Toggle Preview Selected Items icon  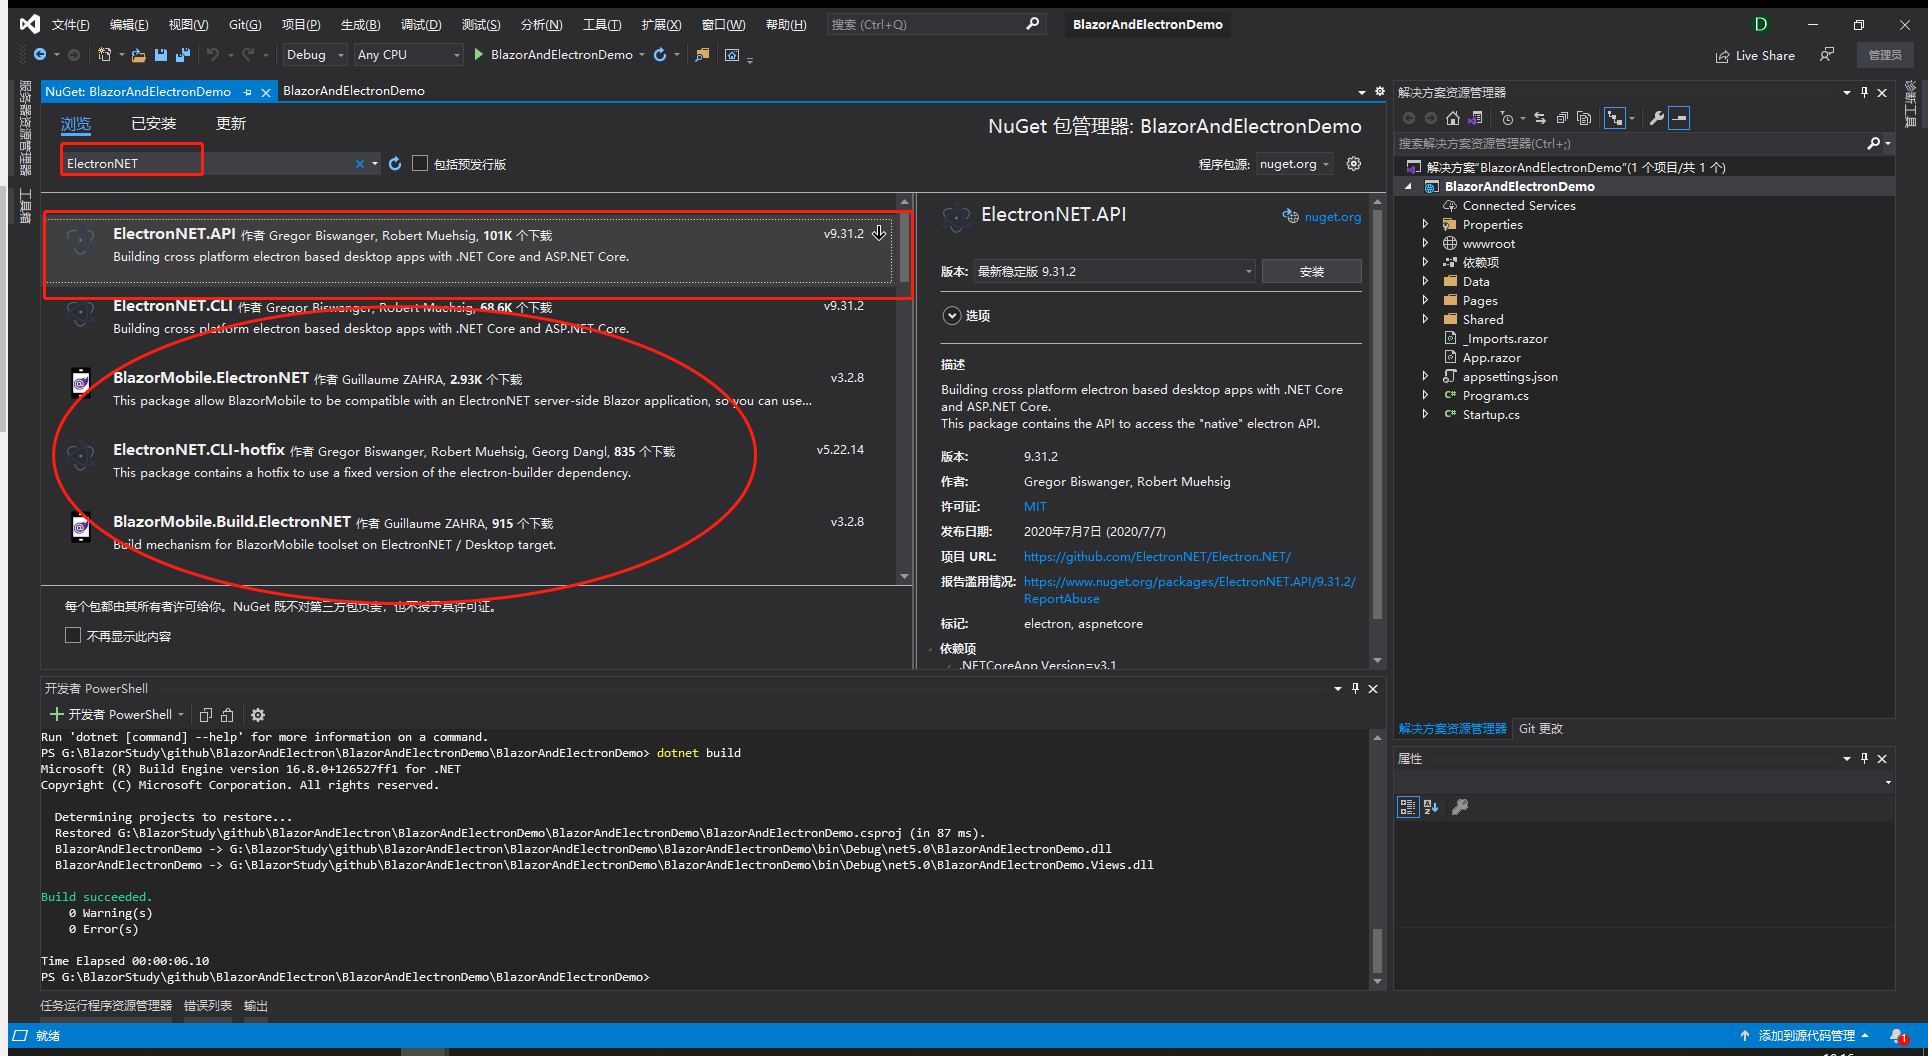1680,118
